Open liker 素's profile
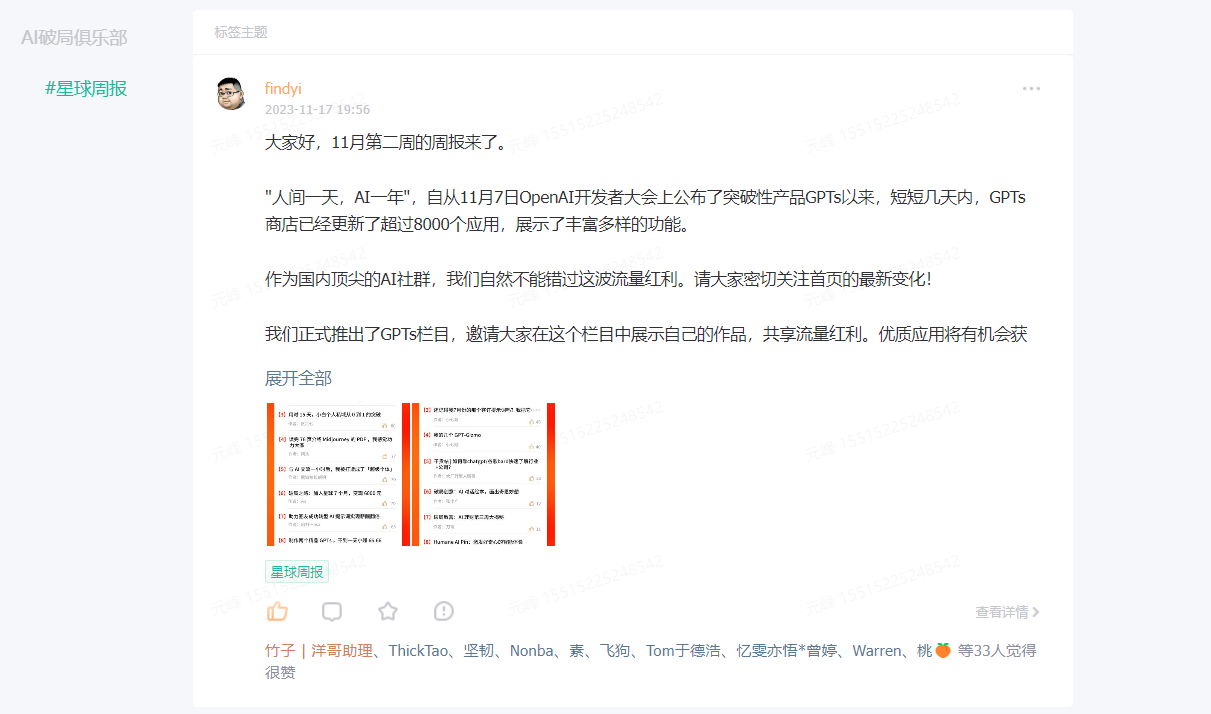 (577, 650)
